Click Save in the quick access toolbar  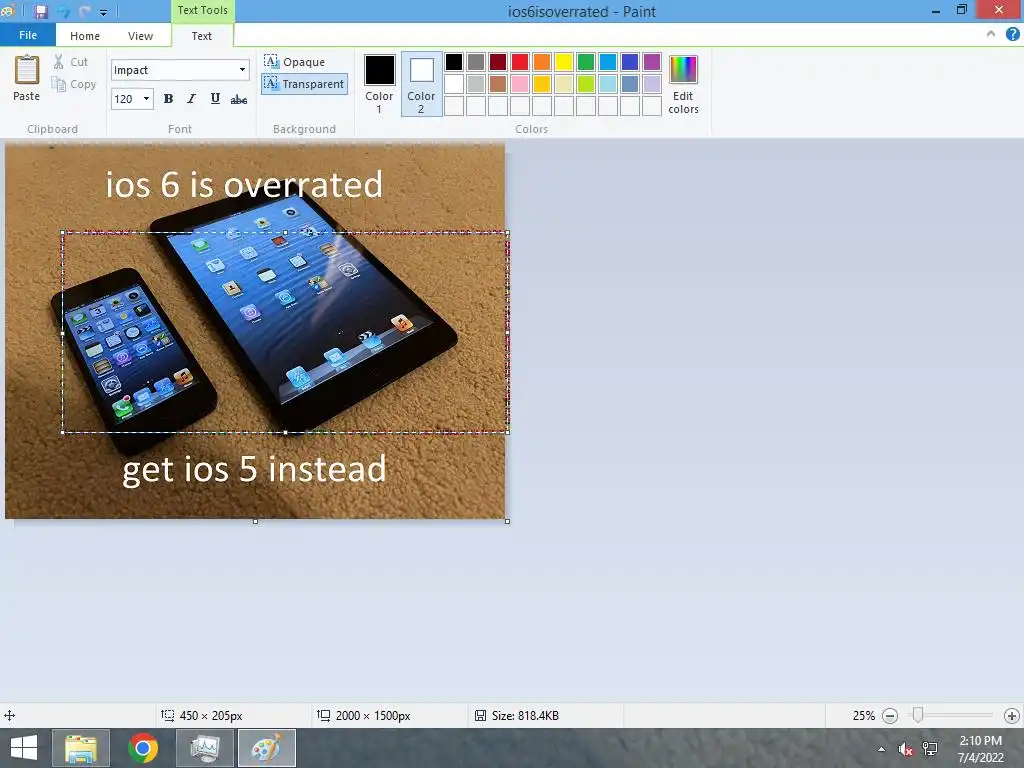pos(41,11)
